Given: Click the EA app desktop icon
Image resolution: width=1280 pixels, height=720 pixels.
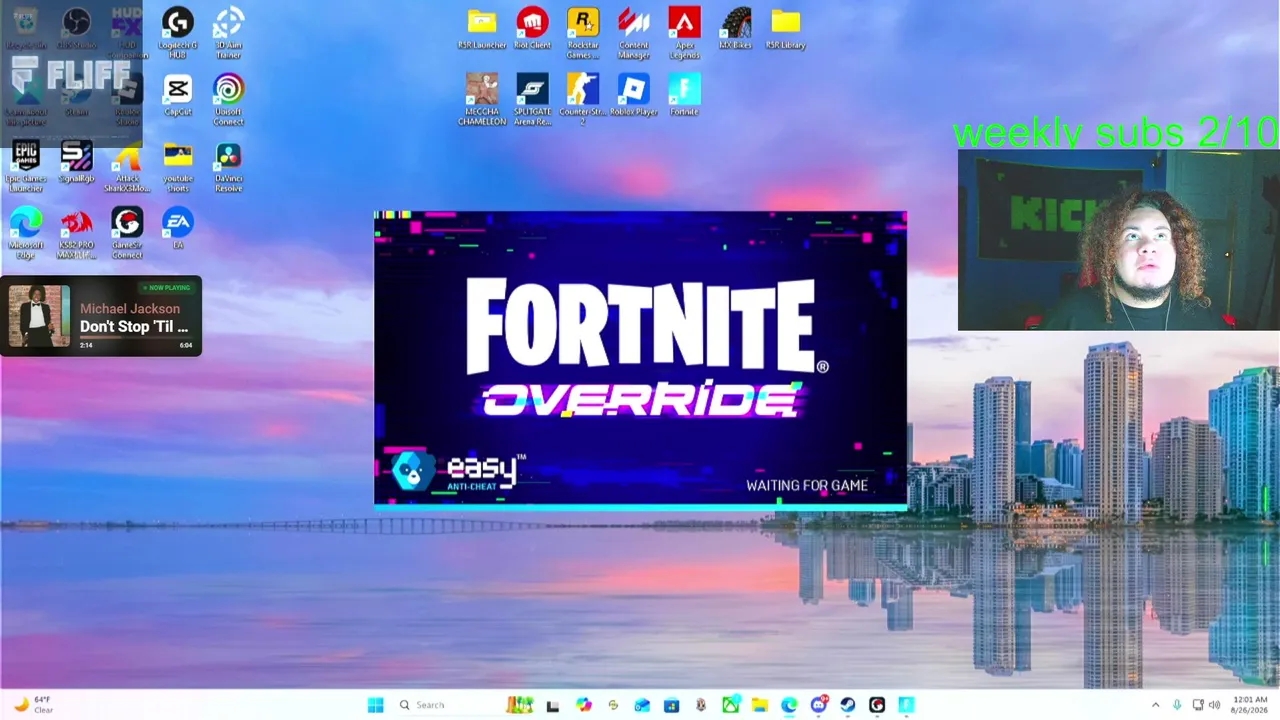Looking at the screenshot, I should (x=177, y=228).
